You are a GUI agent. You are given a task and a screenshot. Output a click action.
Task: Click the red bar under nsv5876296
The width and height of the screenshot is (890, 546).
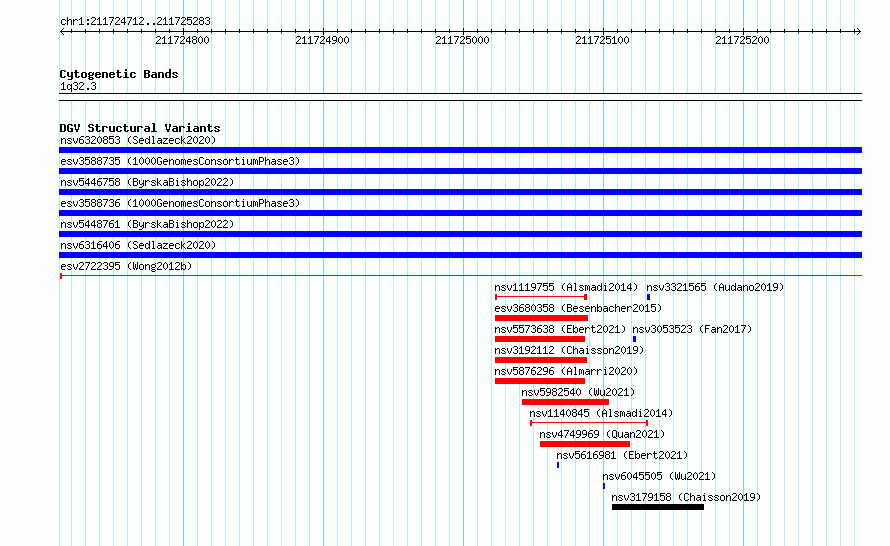point(540,381)
